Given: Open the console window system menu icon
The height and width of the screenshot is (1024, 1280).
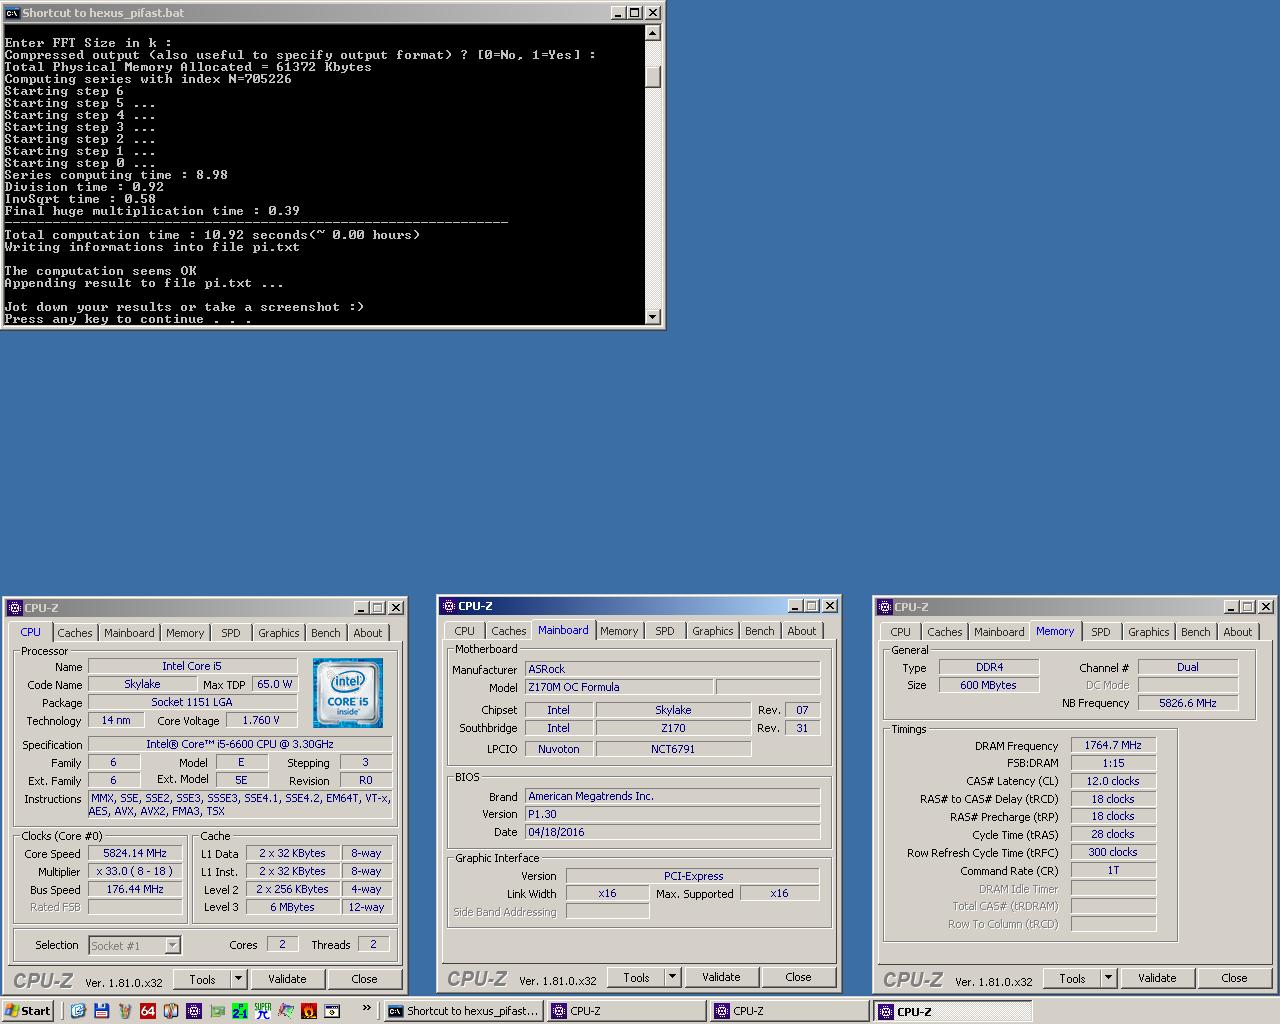Looking at the screenshot, I should click(12, 13).
